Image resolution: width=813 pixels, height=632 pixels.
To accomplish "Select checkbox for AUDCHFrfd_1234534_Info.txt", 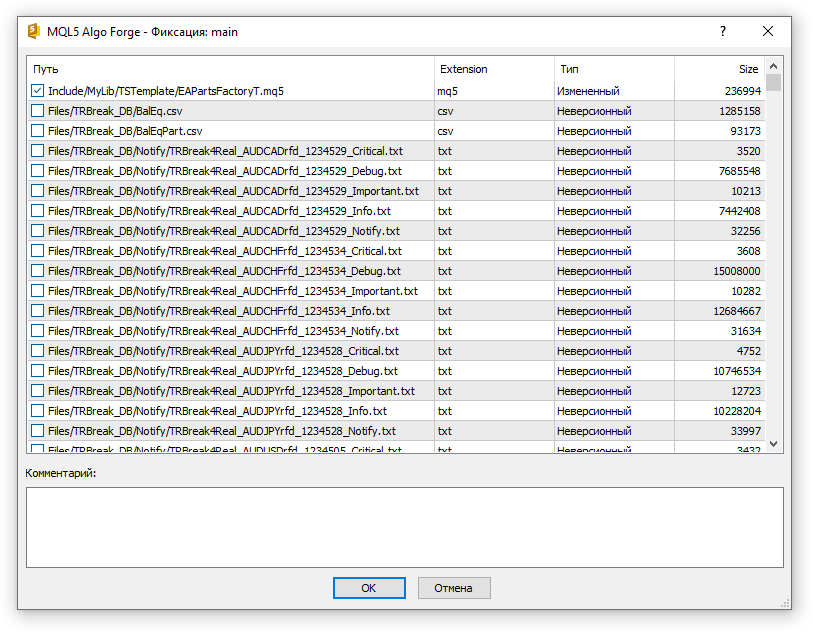I will (37, 311).
